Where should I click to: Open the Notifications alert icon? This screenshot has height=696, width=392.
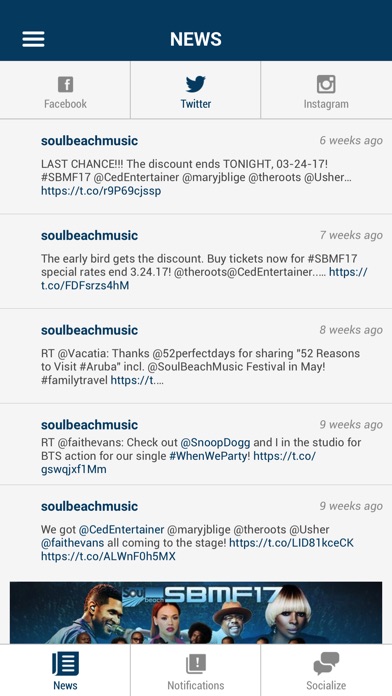click(195, 664)
